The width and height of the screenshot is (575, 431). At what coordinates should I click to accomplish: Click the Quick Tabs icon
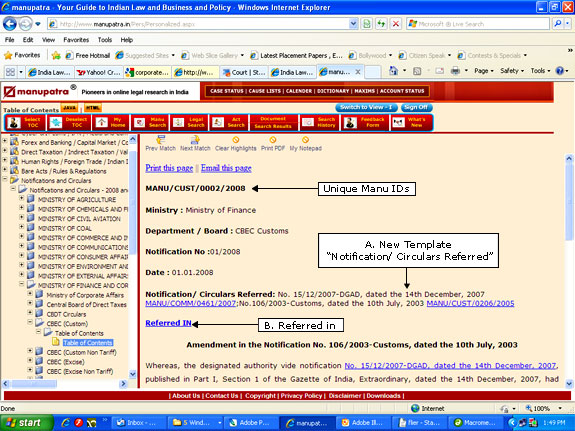click(x=10, y=72)
